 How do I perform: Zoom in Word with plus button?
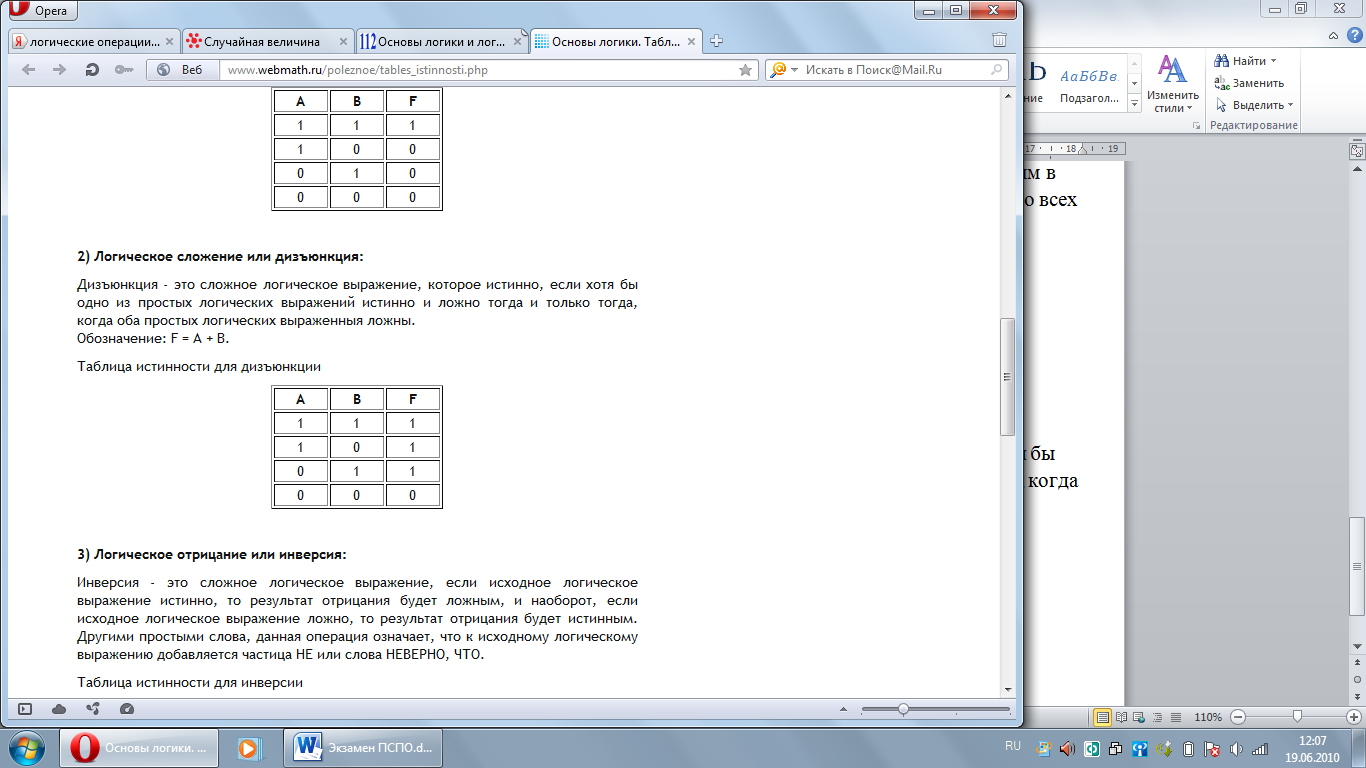coord(1353,717)
